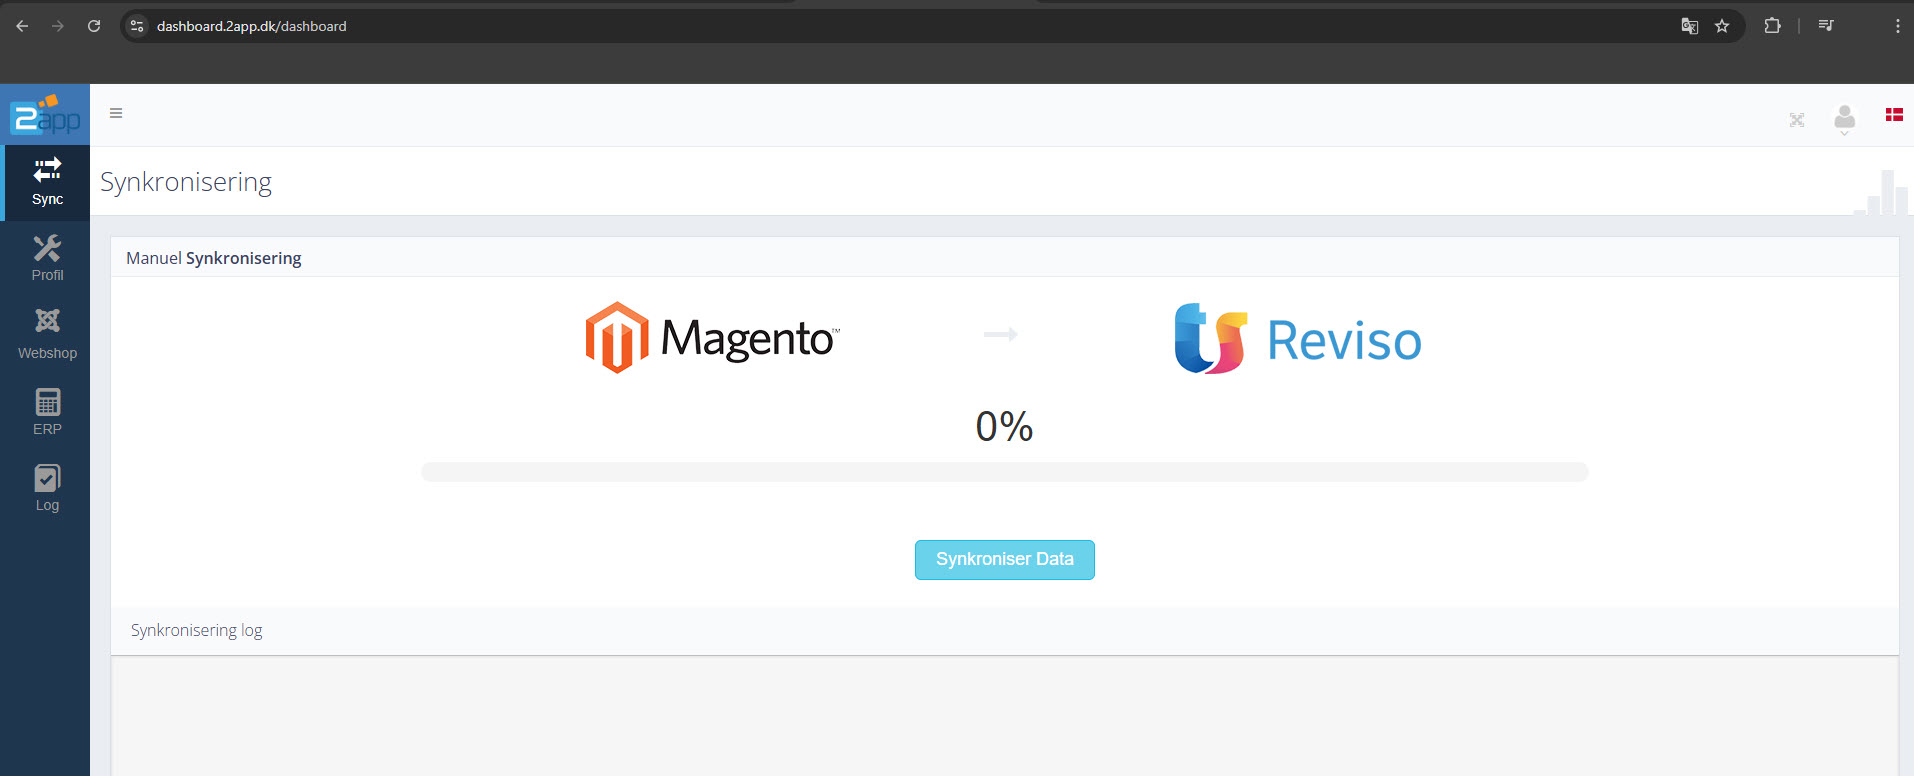This screenshot has width=1914, height=776.
Task: Open the Profil settings in sidebar
Action: (47, 258)
